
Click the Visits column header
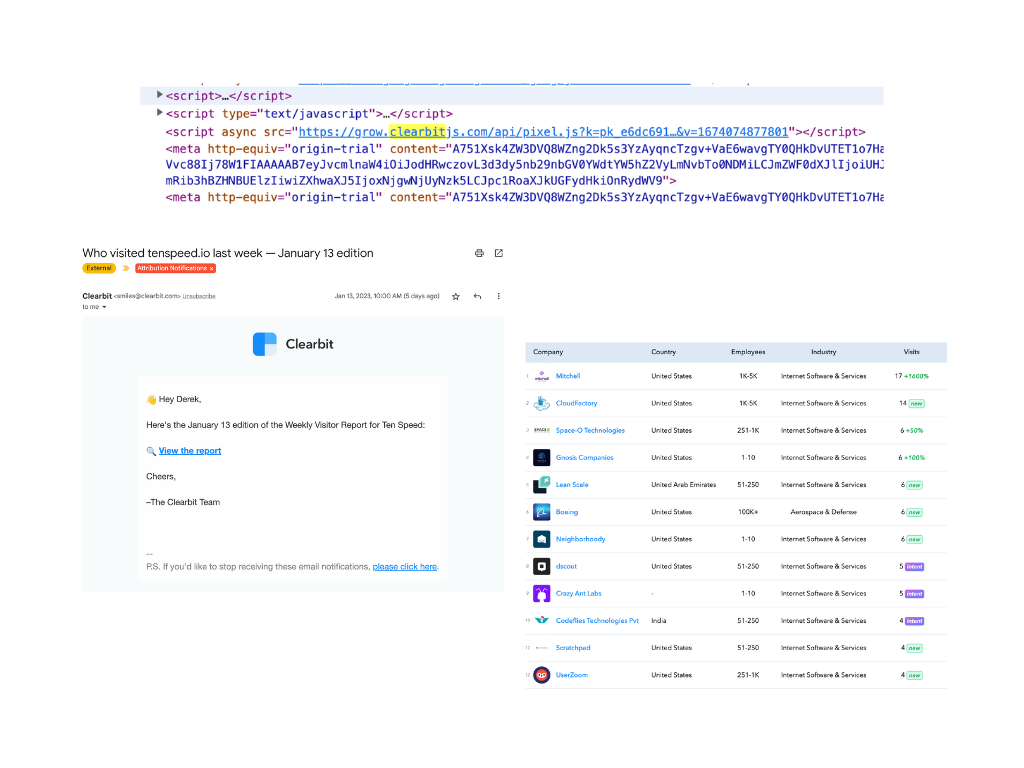[x=912, y=352]
